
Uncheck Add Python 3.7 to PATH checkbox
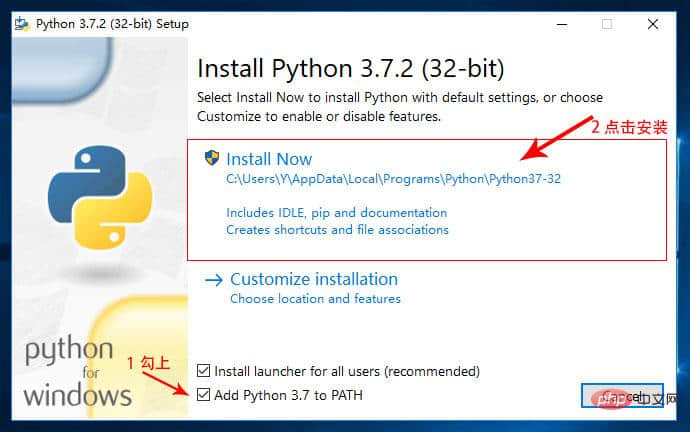point(203,395)
